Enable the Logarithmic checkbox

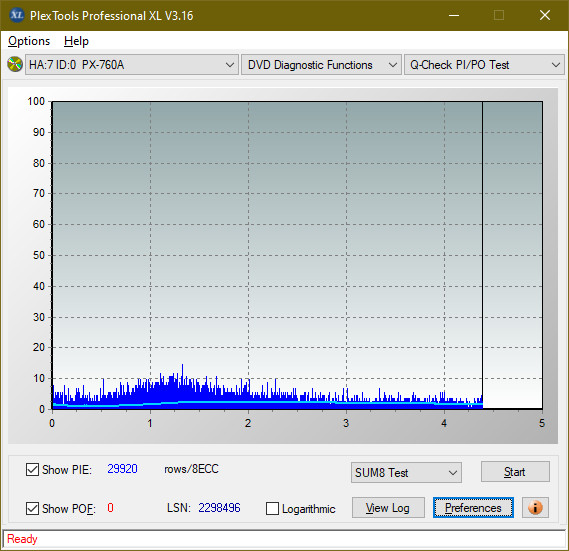point(273,509)
